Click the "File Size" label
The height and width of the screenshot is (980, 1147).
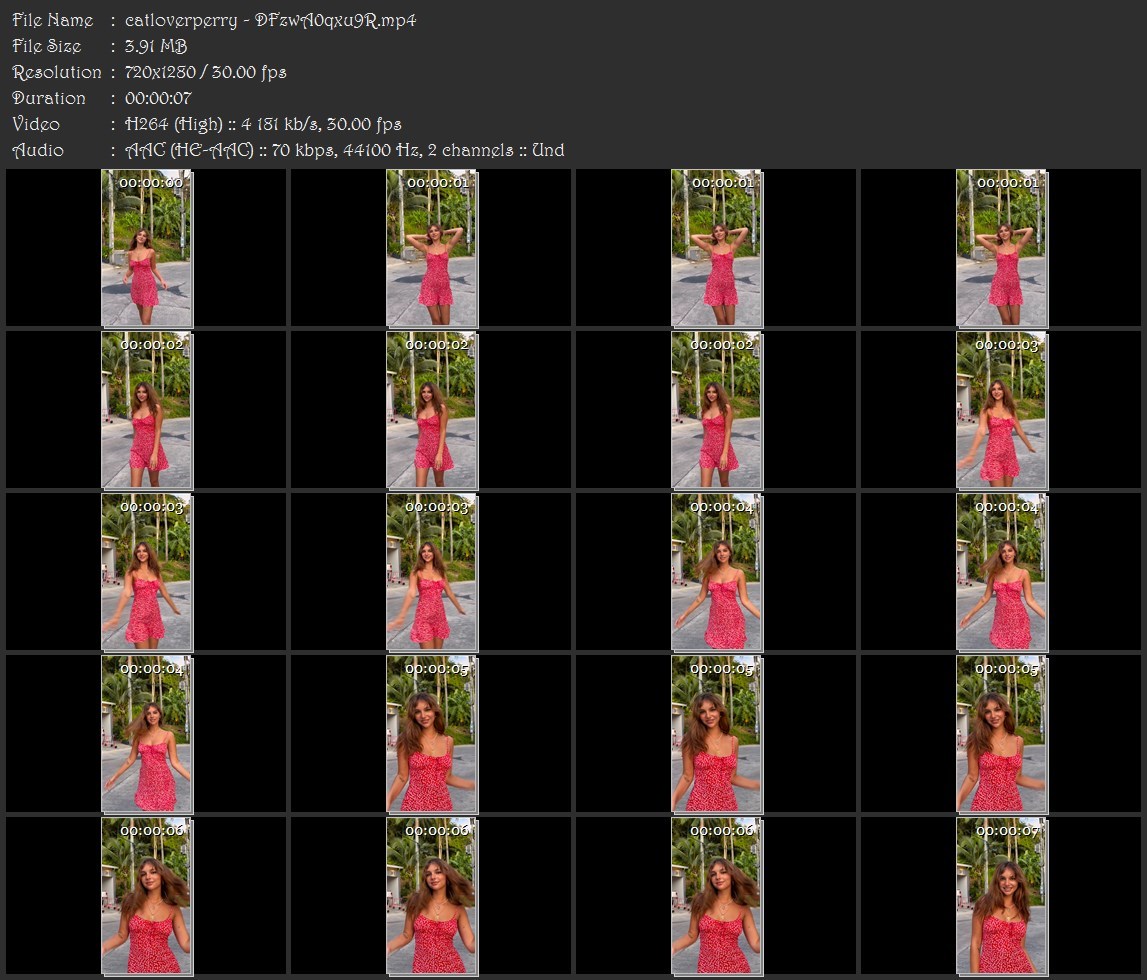click(x=47, y=46)
